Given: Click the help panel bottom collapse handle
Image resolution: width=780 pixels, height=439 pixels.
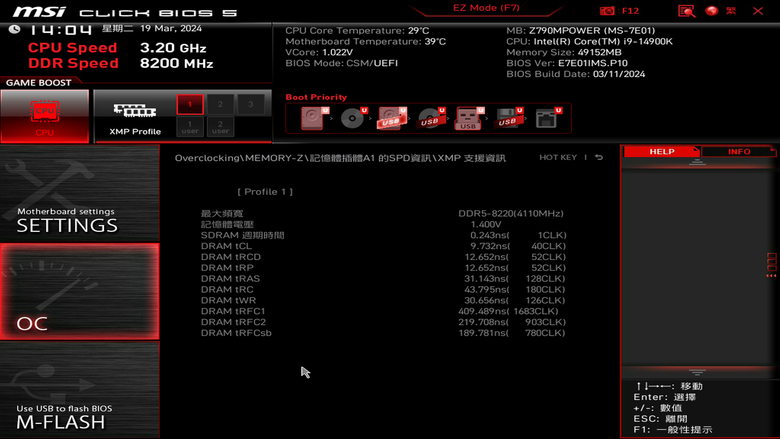Looking at the screenshot, I should click(x=697, y=372).
